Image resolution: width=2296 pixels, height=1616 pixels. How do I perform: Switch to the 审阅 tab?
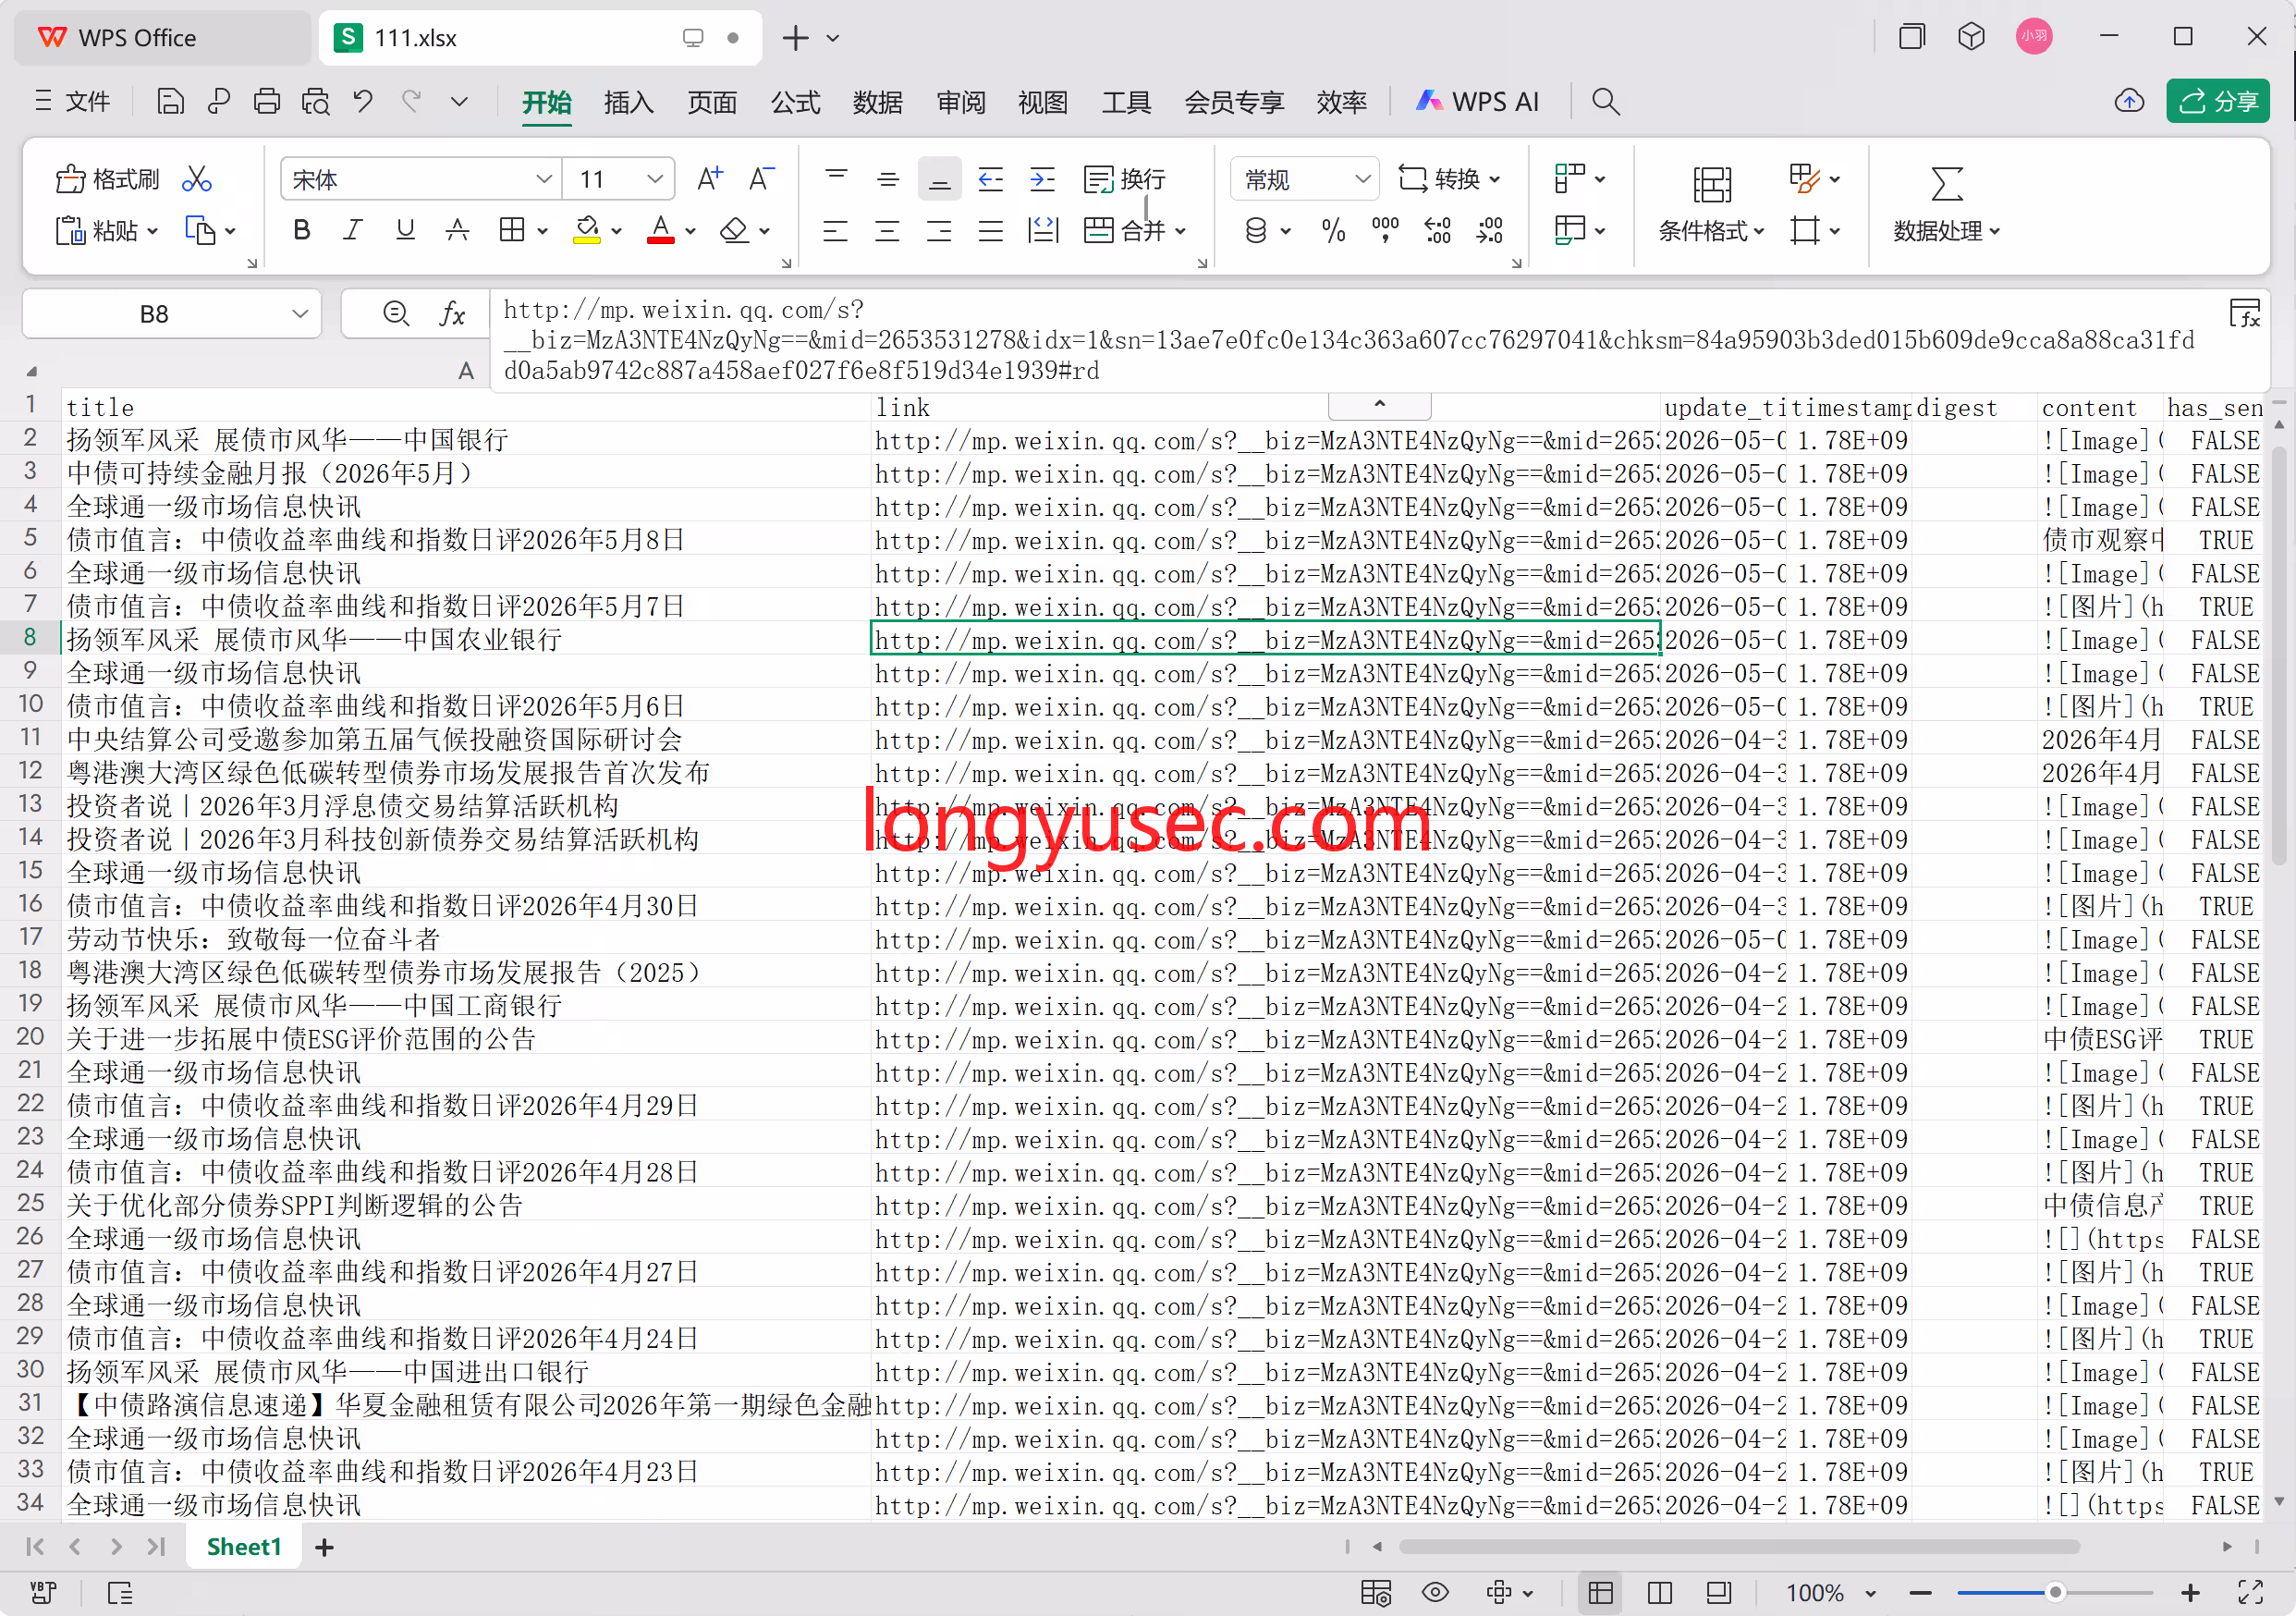click(961, 102)
